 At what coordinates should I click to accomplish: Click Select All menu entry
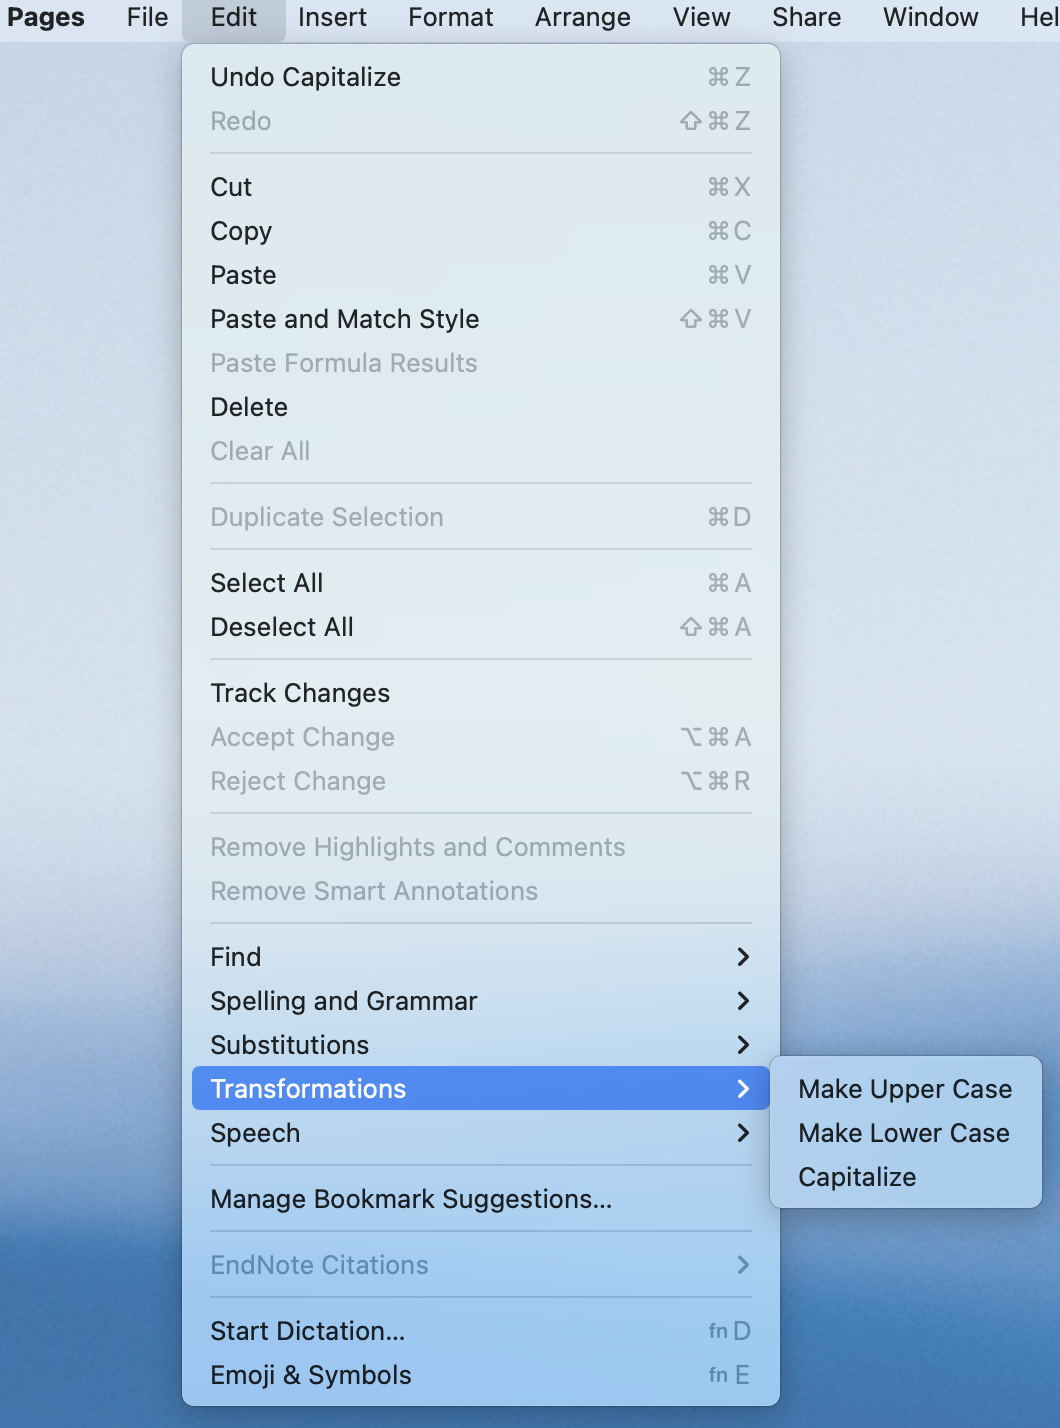point(266,583)
